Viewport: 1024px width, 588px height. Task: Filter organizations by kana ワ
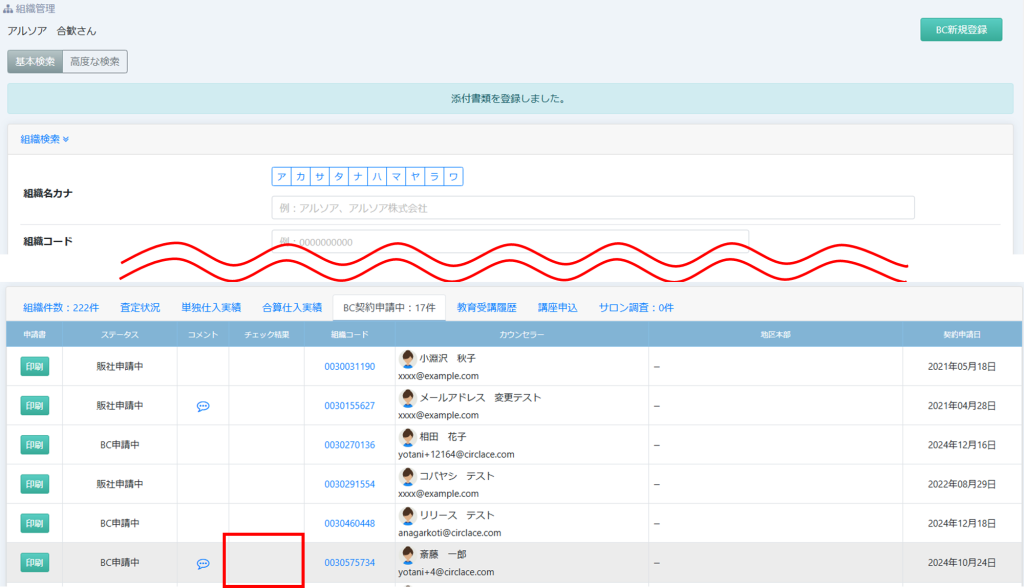coord(453,177)
